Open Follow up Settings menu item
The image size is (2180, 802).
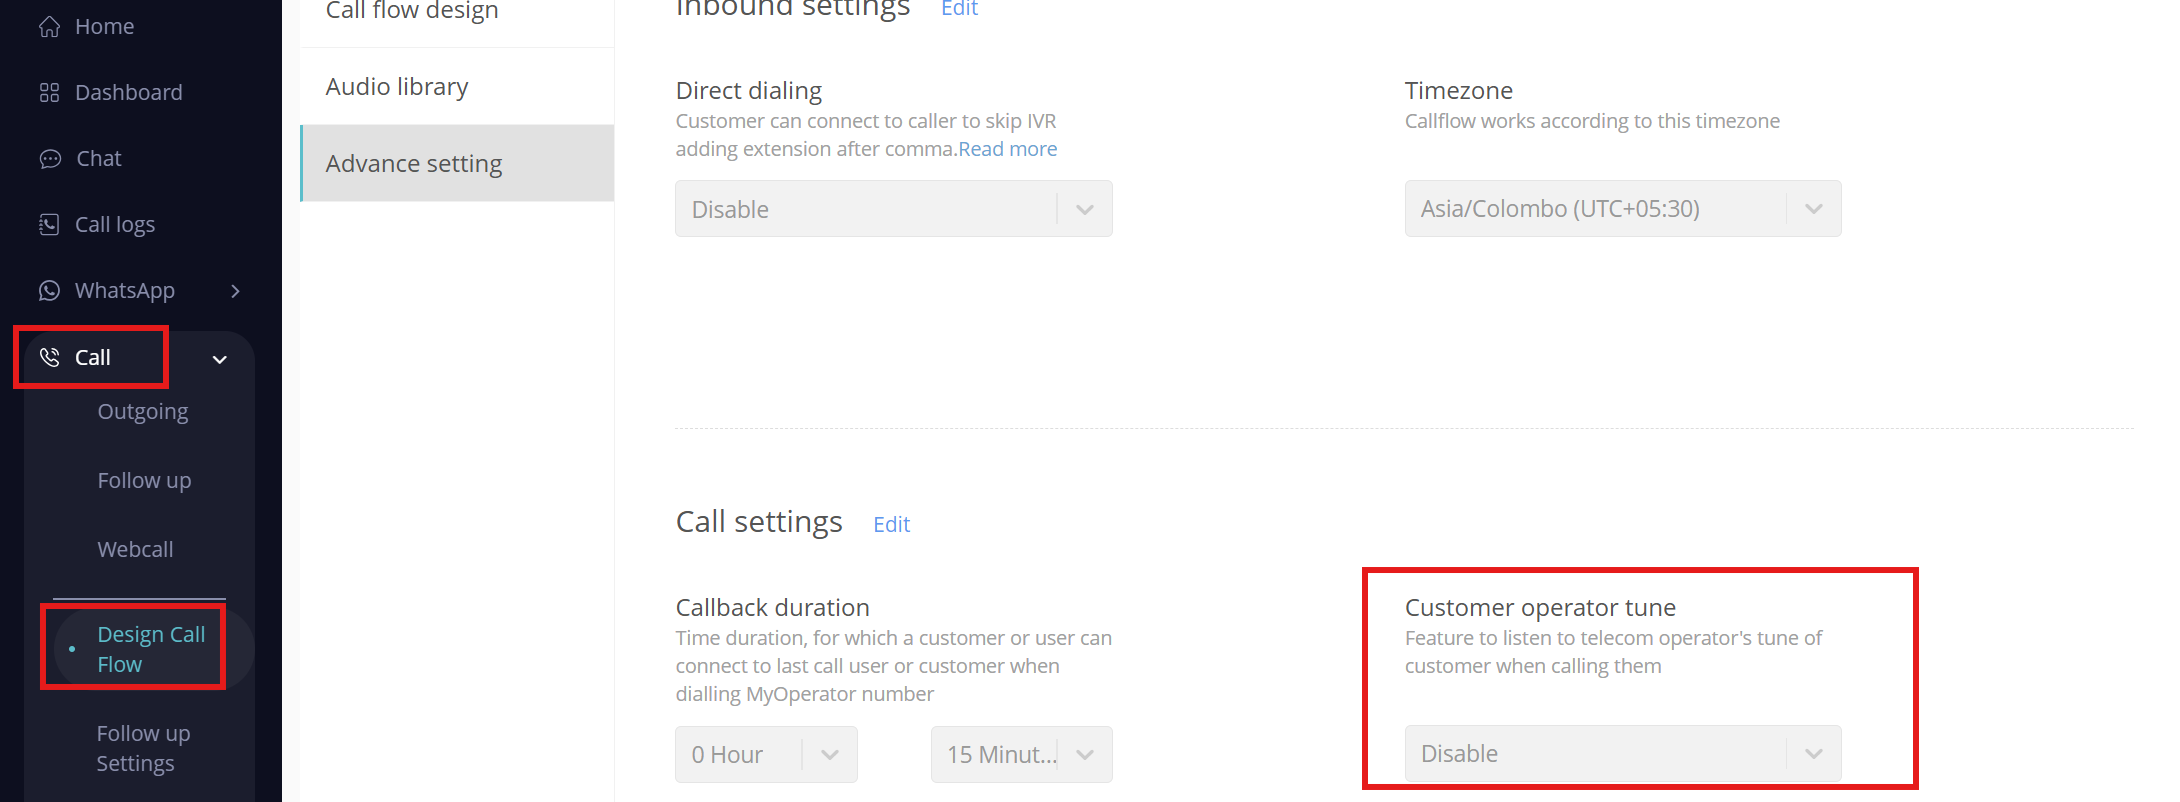click(x=143, y=748)
